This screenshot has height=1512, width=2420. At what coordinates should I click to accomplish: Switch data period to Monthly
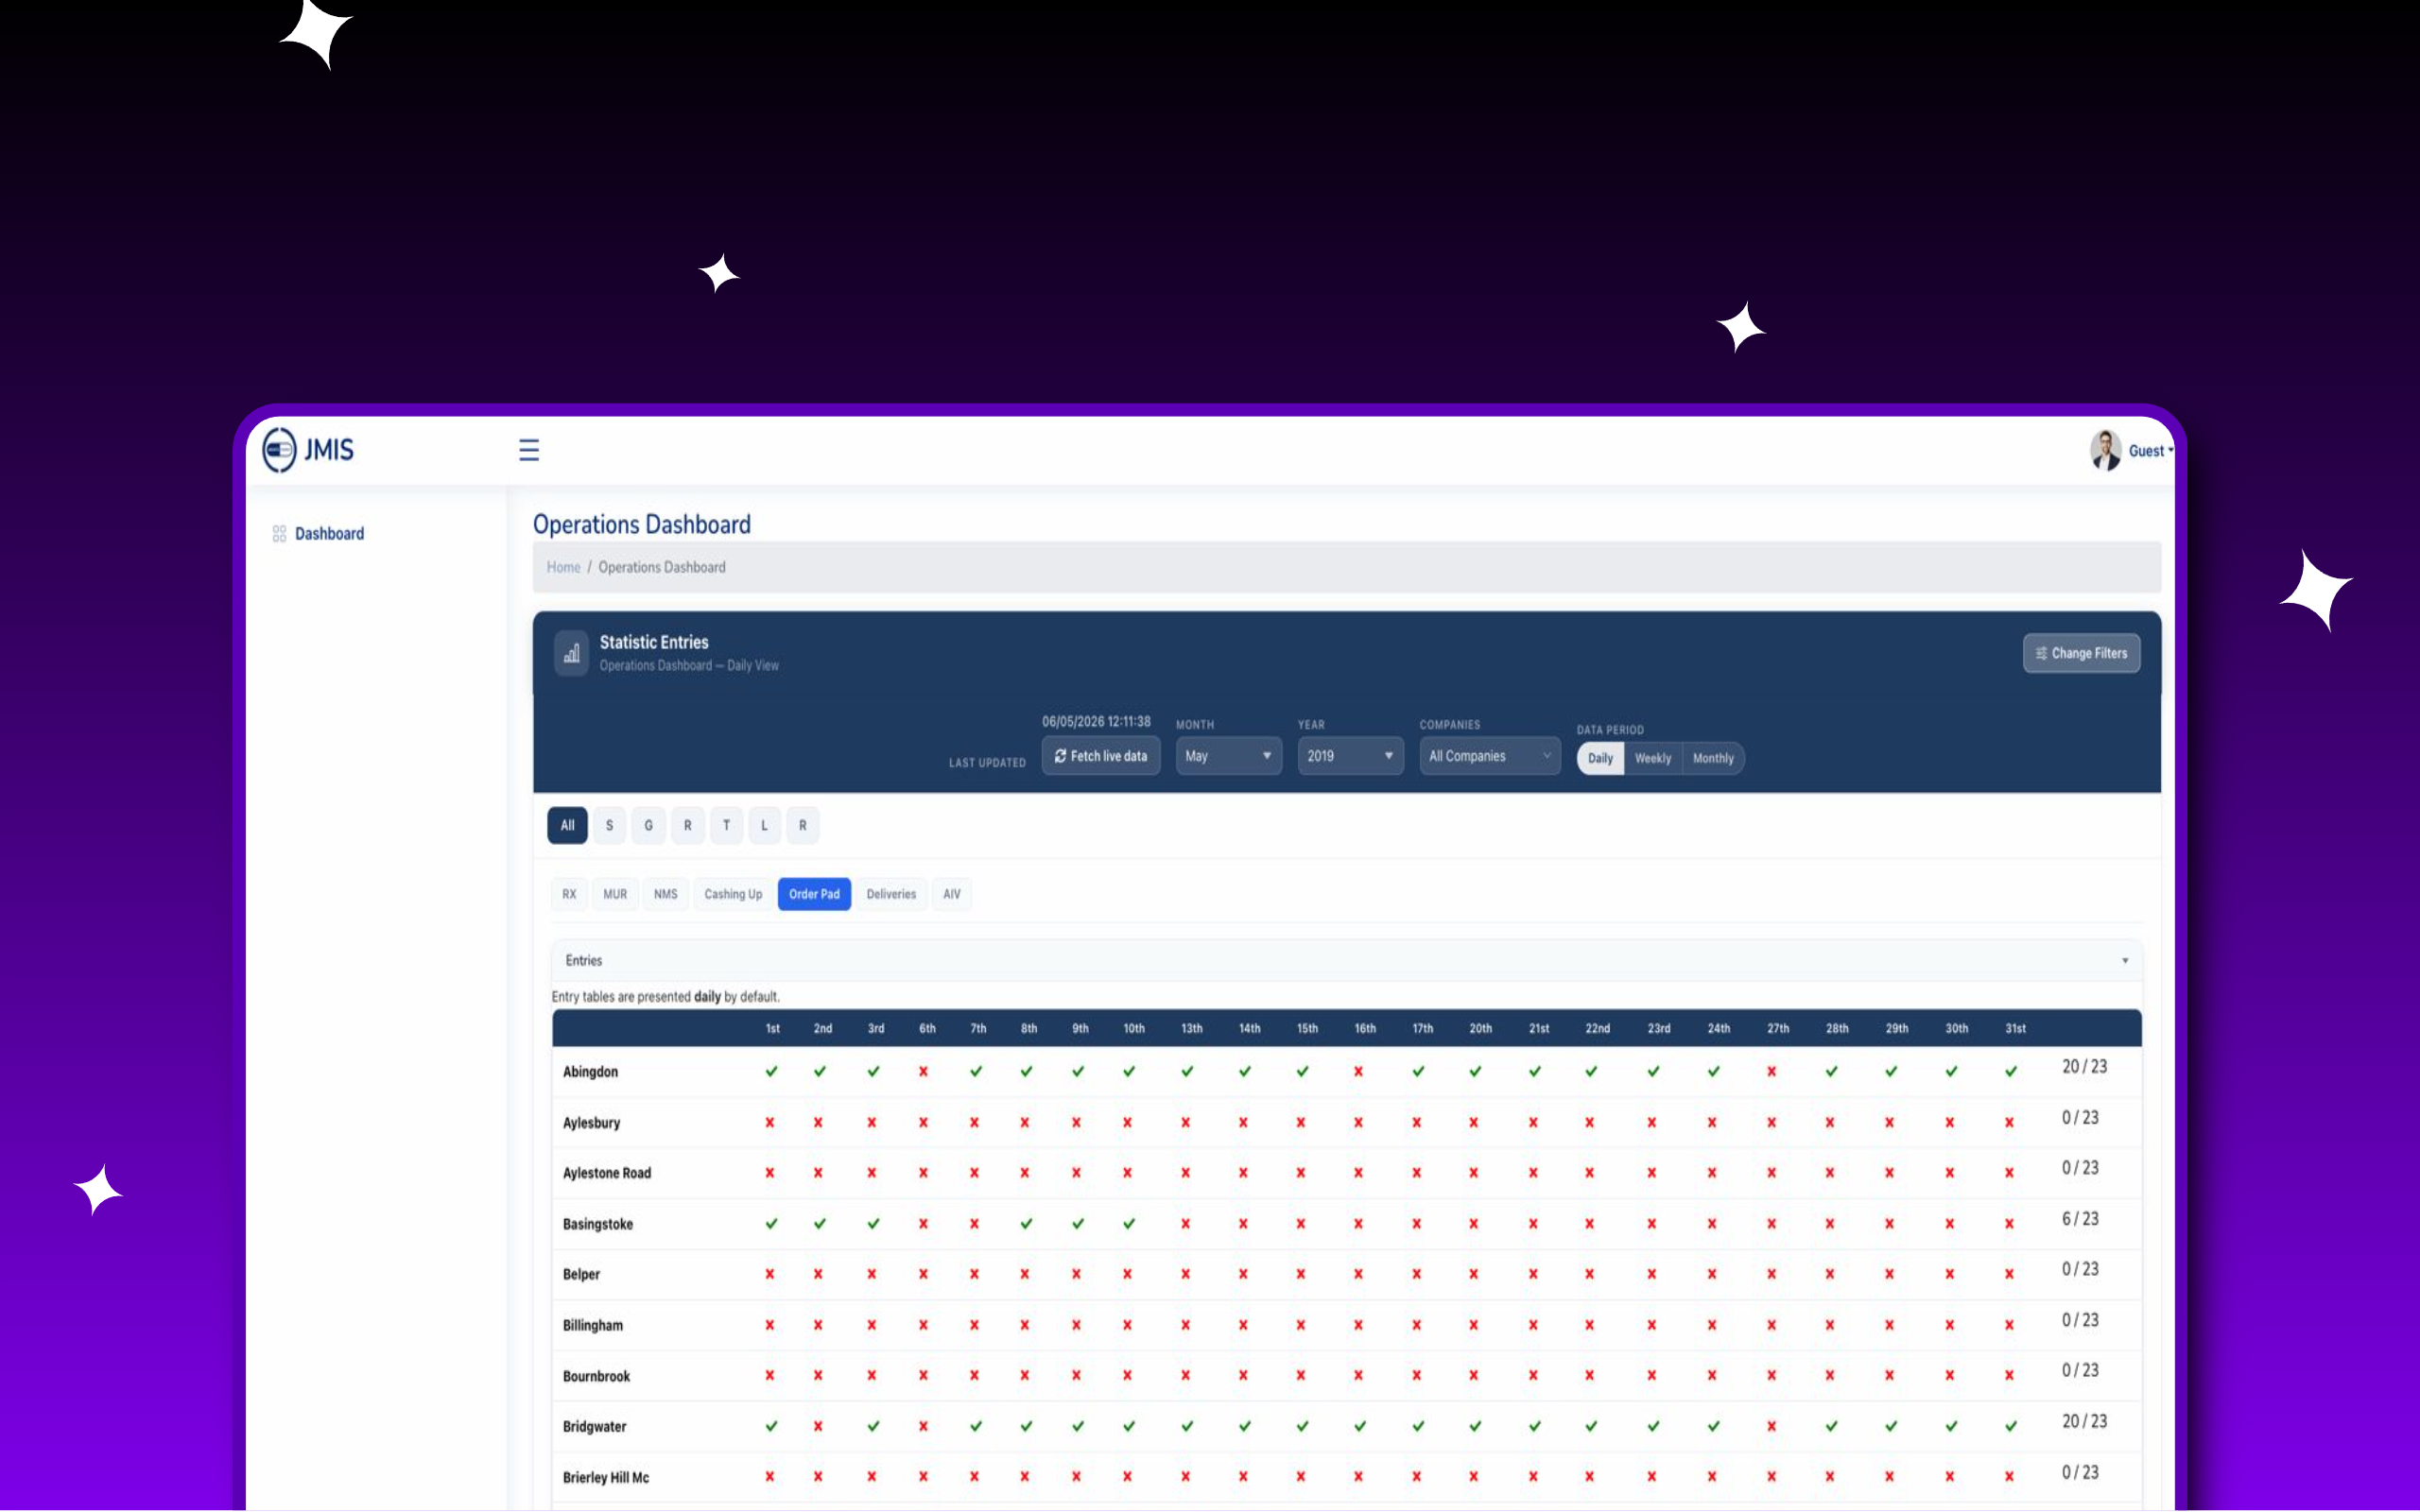click(x=1713, y=758)
